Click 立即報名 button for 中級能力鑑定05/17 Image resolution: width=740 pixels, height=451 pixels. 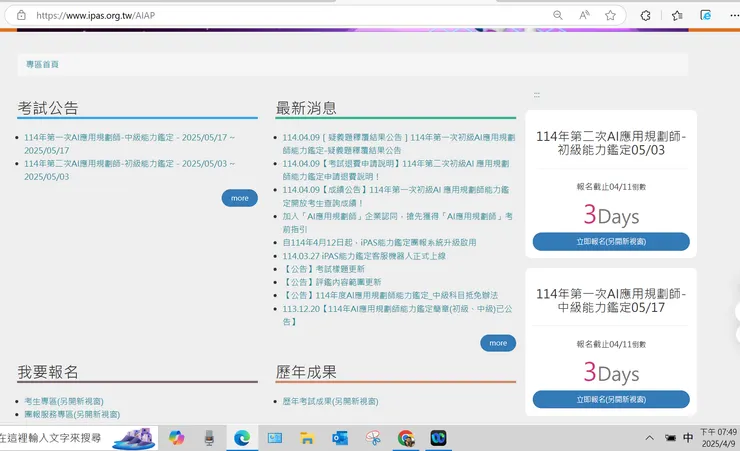[611, 399]
